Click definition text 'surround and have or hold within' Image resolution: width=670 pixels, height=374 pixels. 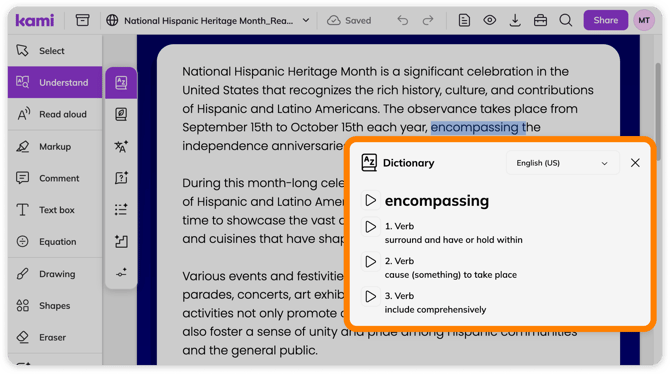(453, 240)
